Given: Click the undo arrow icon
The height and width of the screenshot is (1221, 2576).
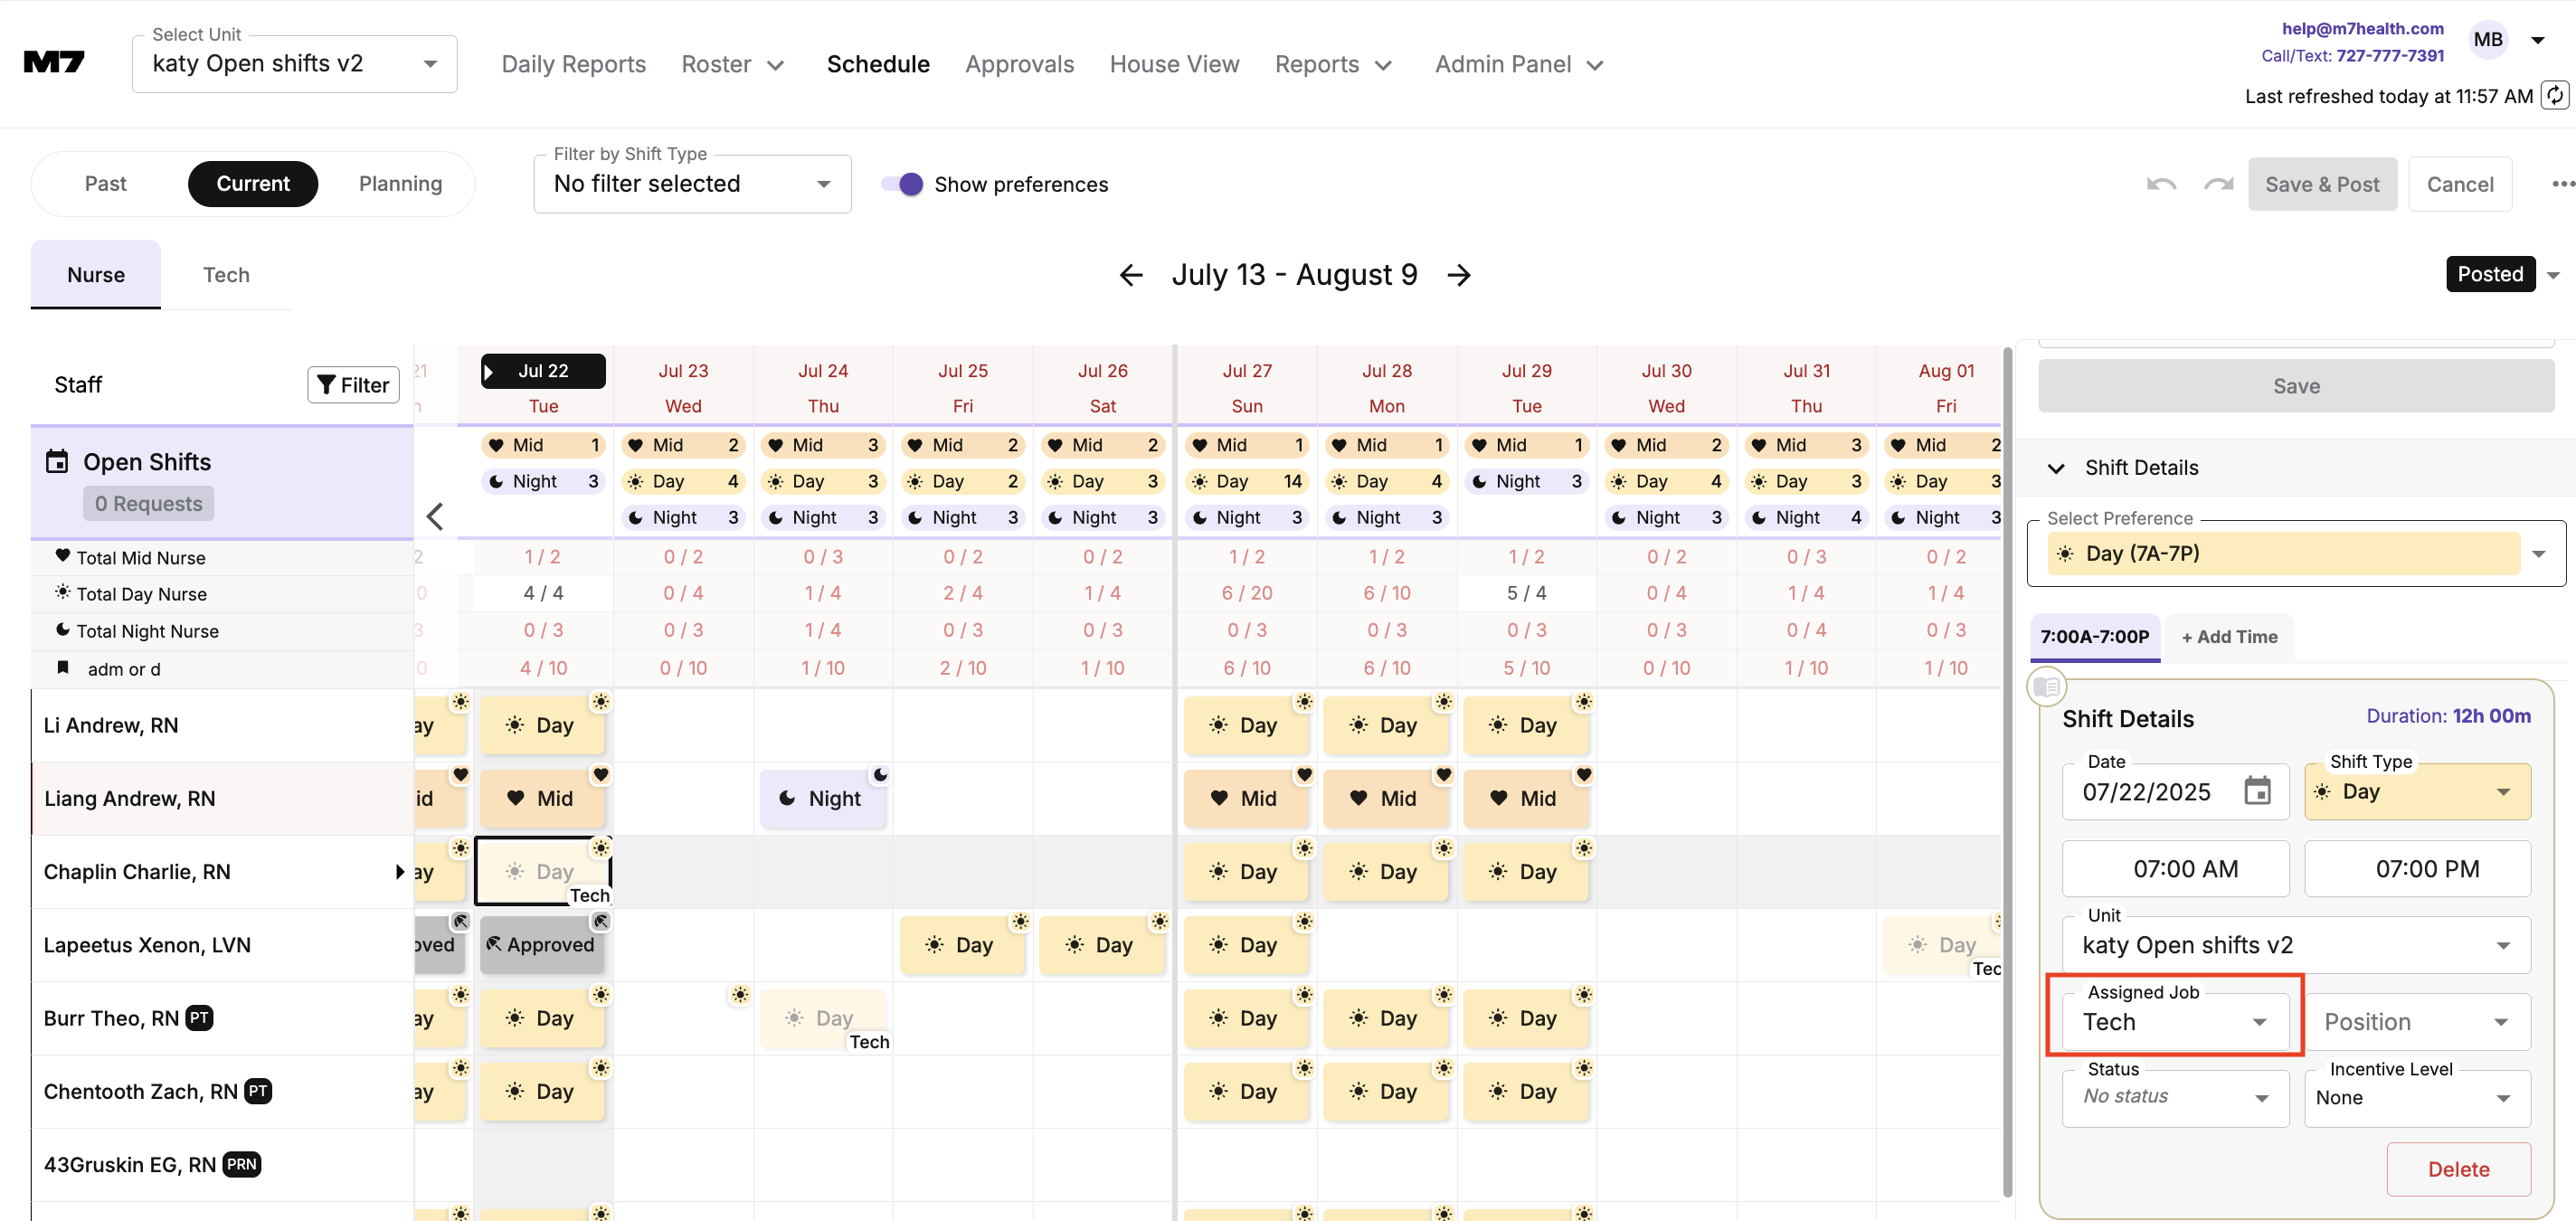Looking at the screenshot, I should coord(2161,184).
